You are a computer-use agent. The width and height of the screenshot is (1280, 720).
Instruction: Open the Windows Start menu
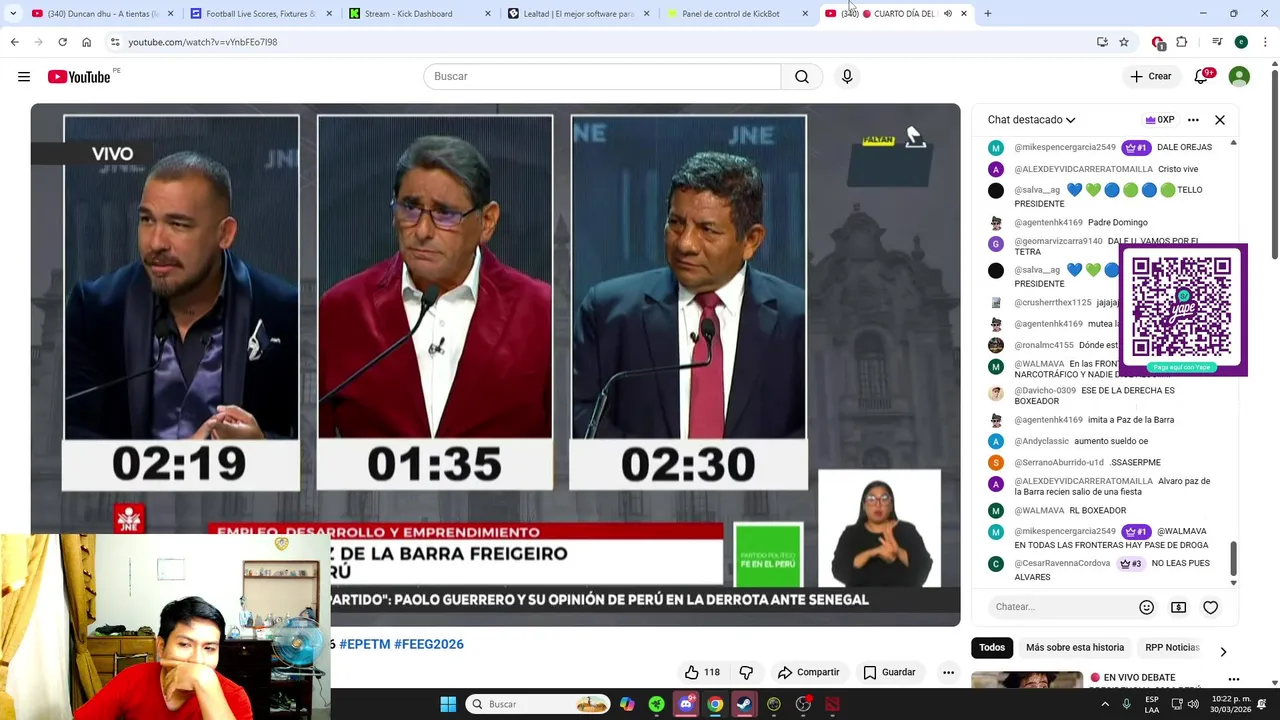[x=448, y=704]
